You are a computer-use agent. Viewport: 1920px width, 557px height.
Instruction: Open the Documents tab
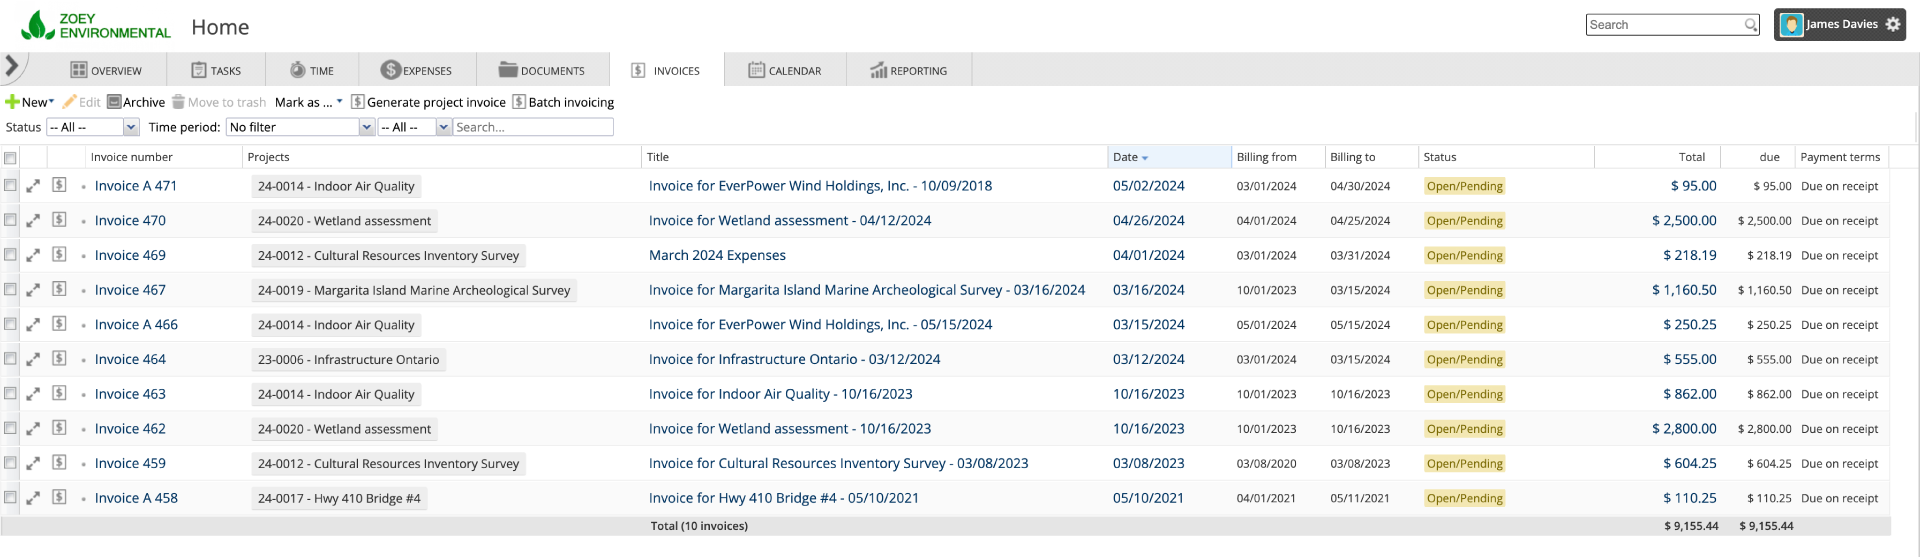541,70
